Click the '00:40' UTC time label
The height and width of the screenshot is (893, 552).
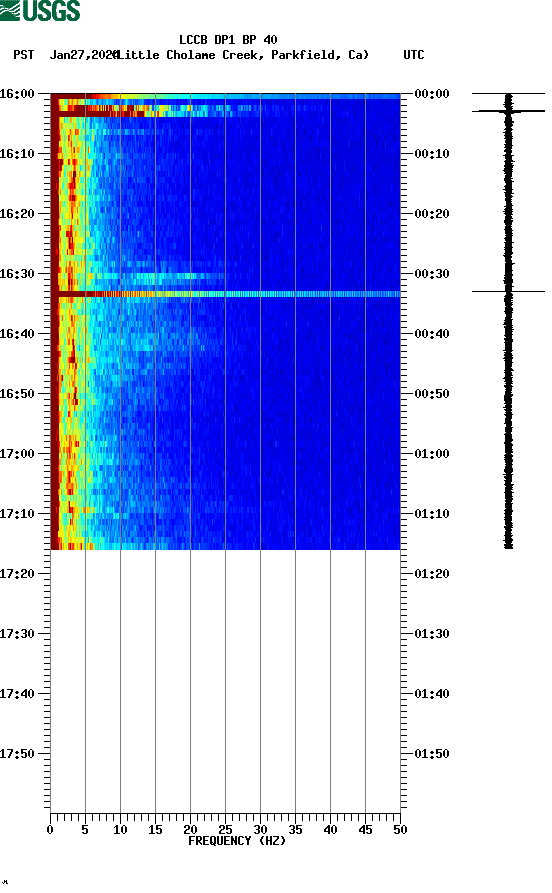(x=432, y=334)
